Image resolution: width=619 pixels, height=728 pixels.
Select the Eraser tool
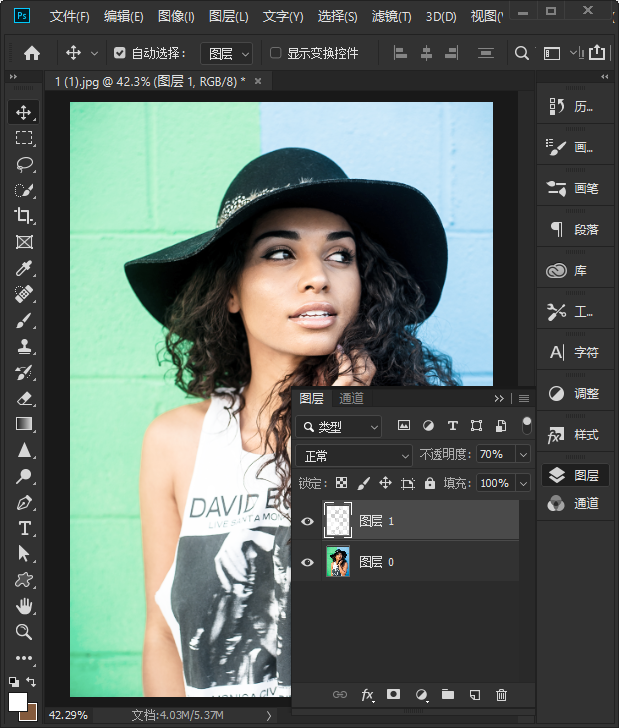pos(24,398)
